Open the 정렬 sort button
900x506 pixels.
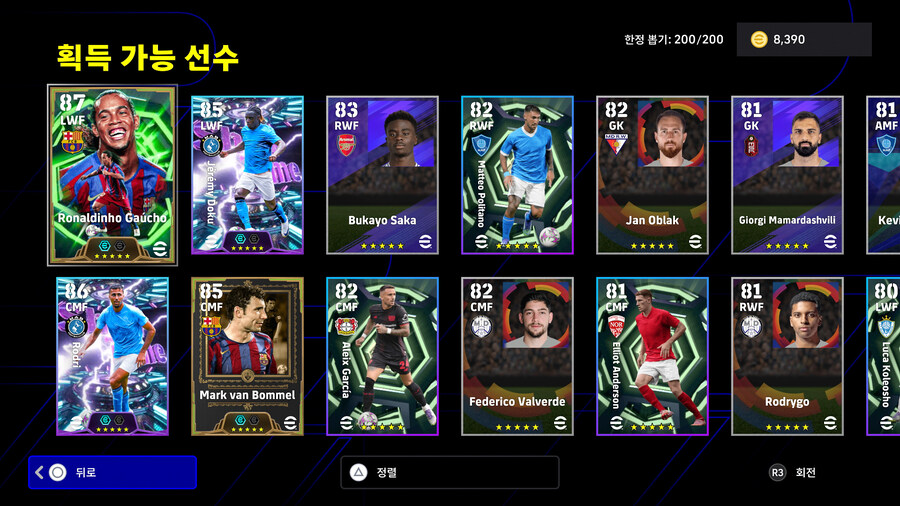[x=449, y=473]
